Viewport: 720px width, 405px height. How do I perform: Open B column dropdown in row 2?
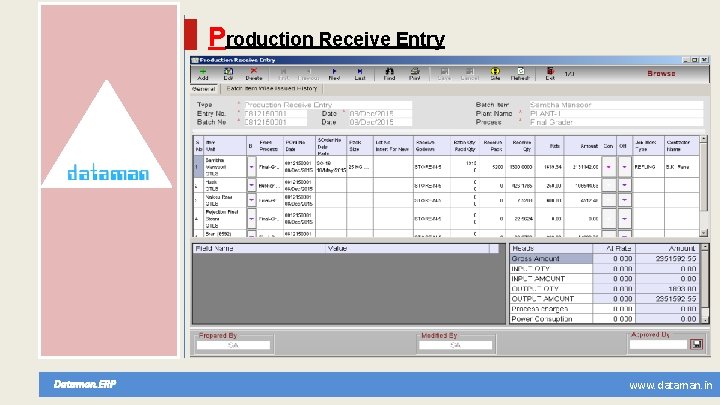coord(251,185)
